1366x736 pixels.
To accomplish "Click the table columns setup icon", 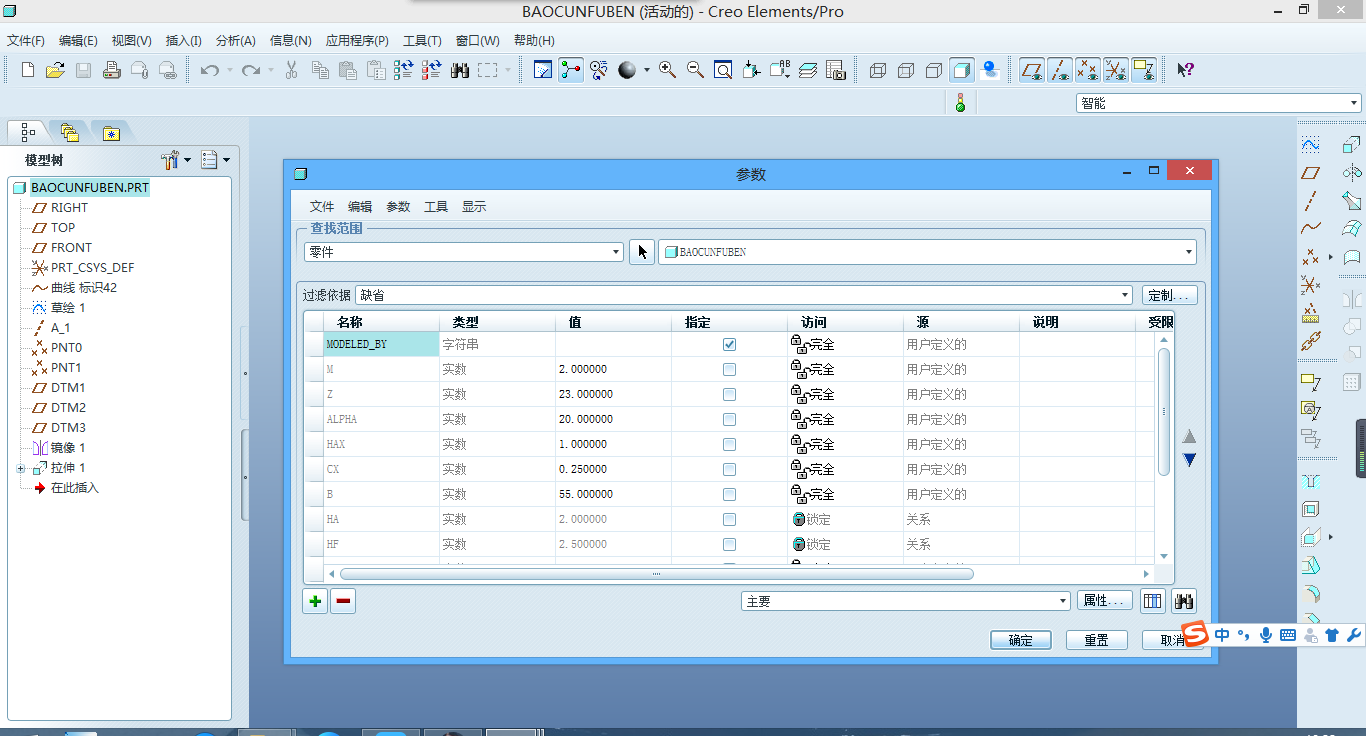I will (1153, 601).
